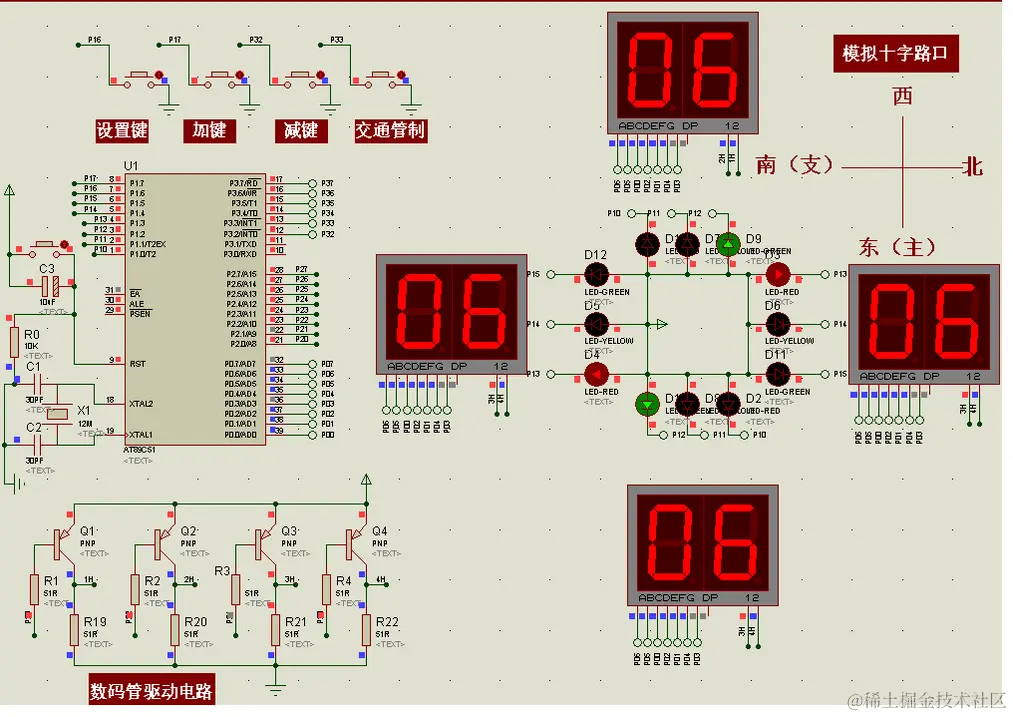
Task: Click the 加键 push button switch
Action: (x=221, y=78)
